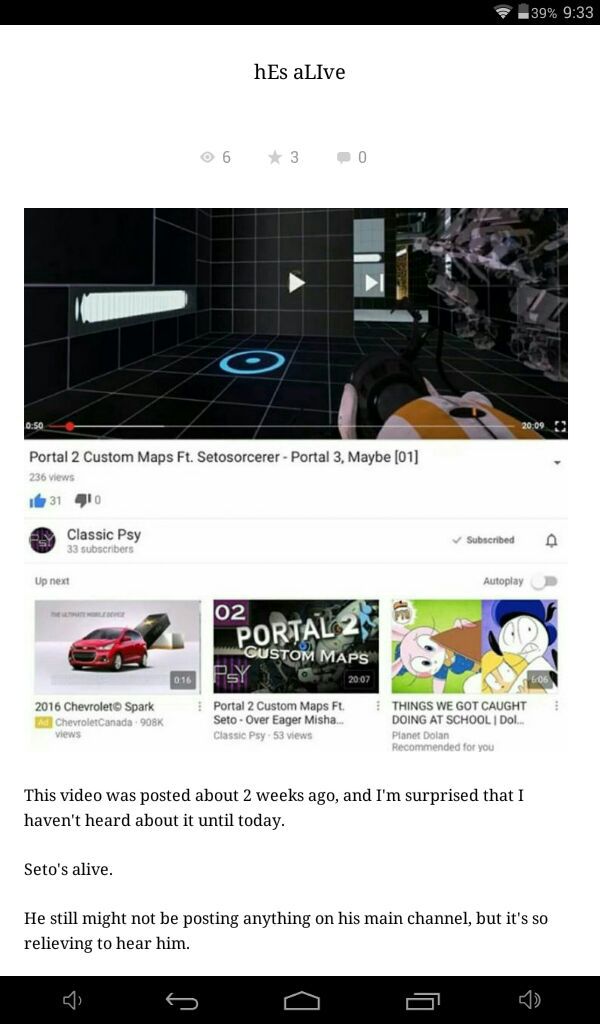This screenshot has width=600, height=1024.
Task: Skip to next video in player
Action: tap(374, 282)
